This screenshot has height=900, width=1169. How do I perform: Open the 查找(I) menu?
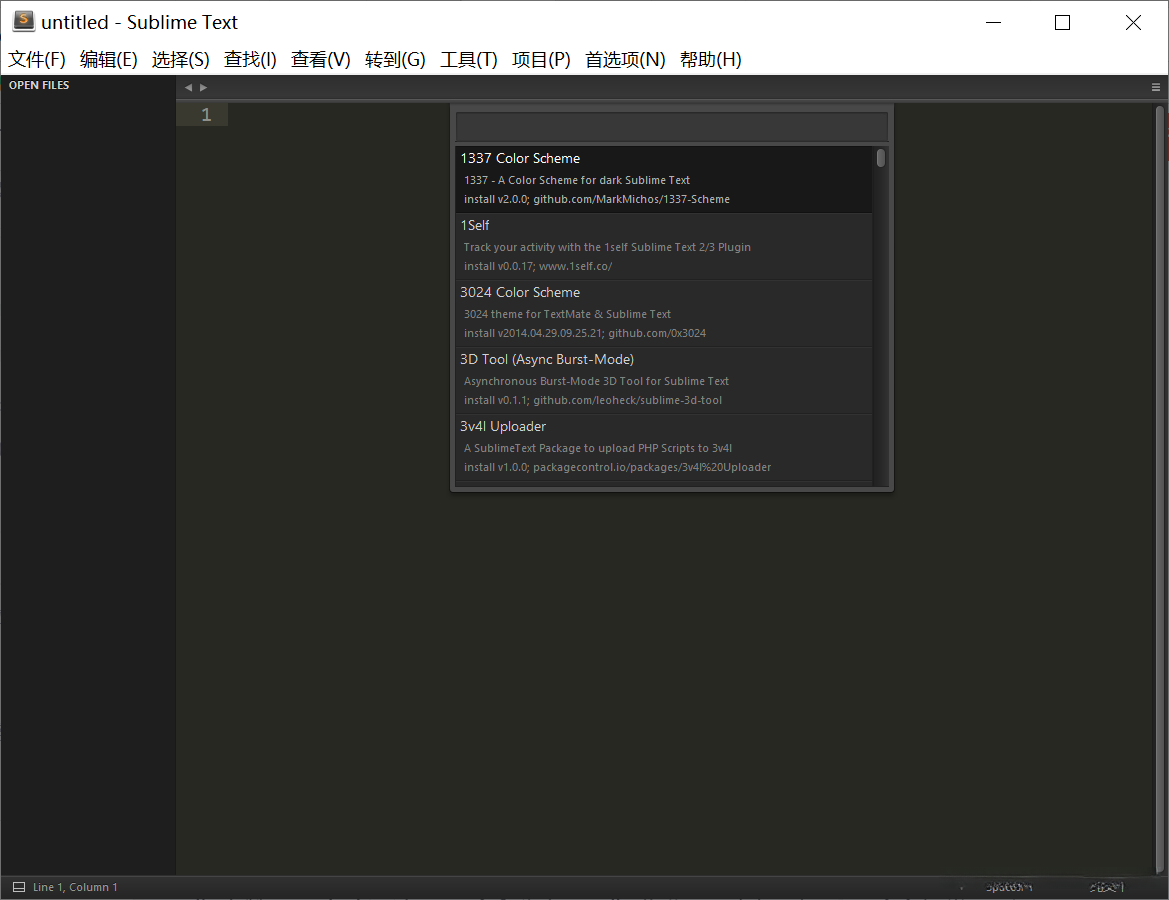pyautogui.click(x=250, y=60)
